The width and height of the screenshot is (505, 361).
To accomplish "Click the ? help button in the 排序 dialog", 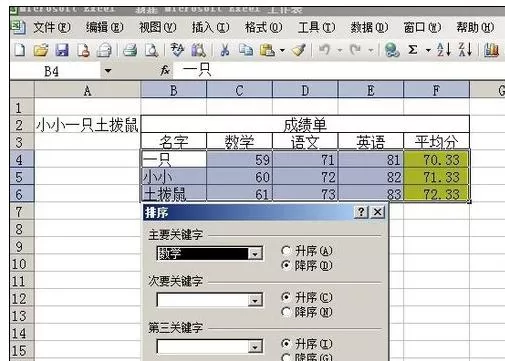I will tap(361, 212).
